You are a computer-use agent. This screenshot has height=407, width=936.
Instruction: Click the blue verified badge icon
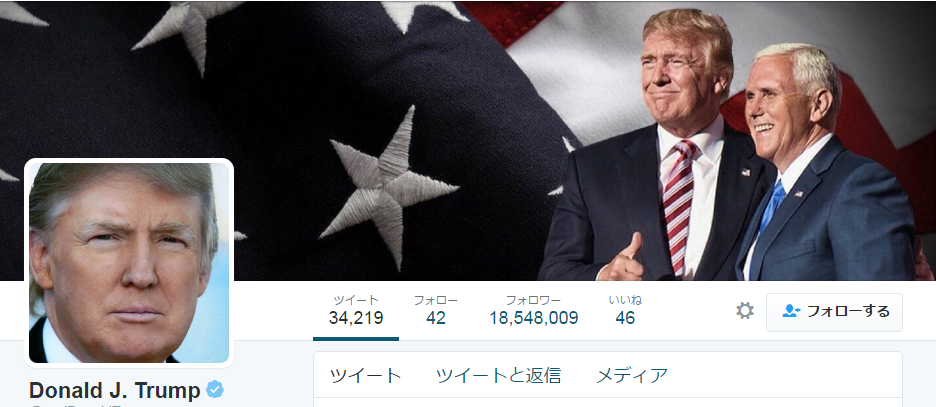[215, 390]
